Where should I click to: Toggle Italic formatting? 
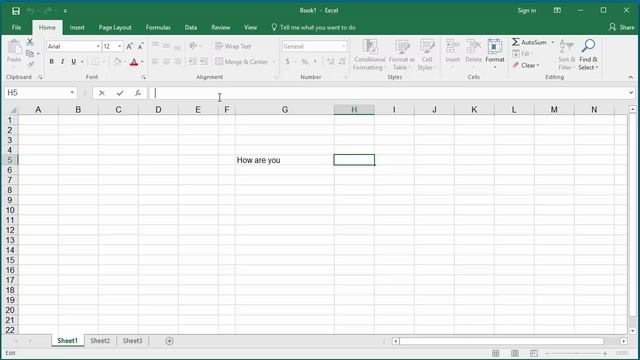click(x=62, y=62)
